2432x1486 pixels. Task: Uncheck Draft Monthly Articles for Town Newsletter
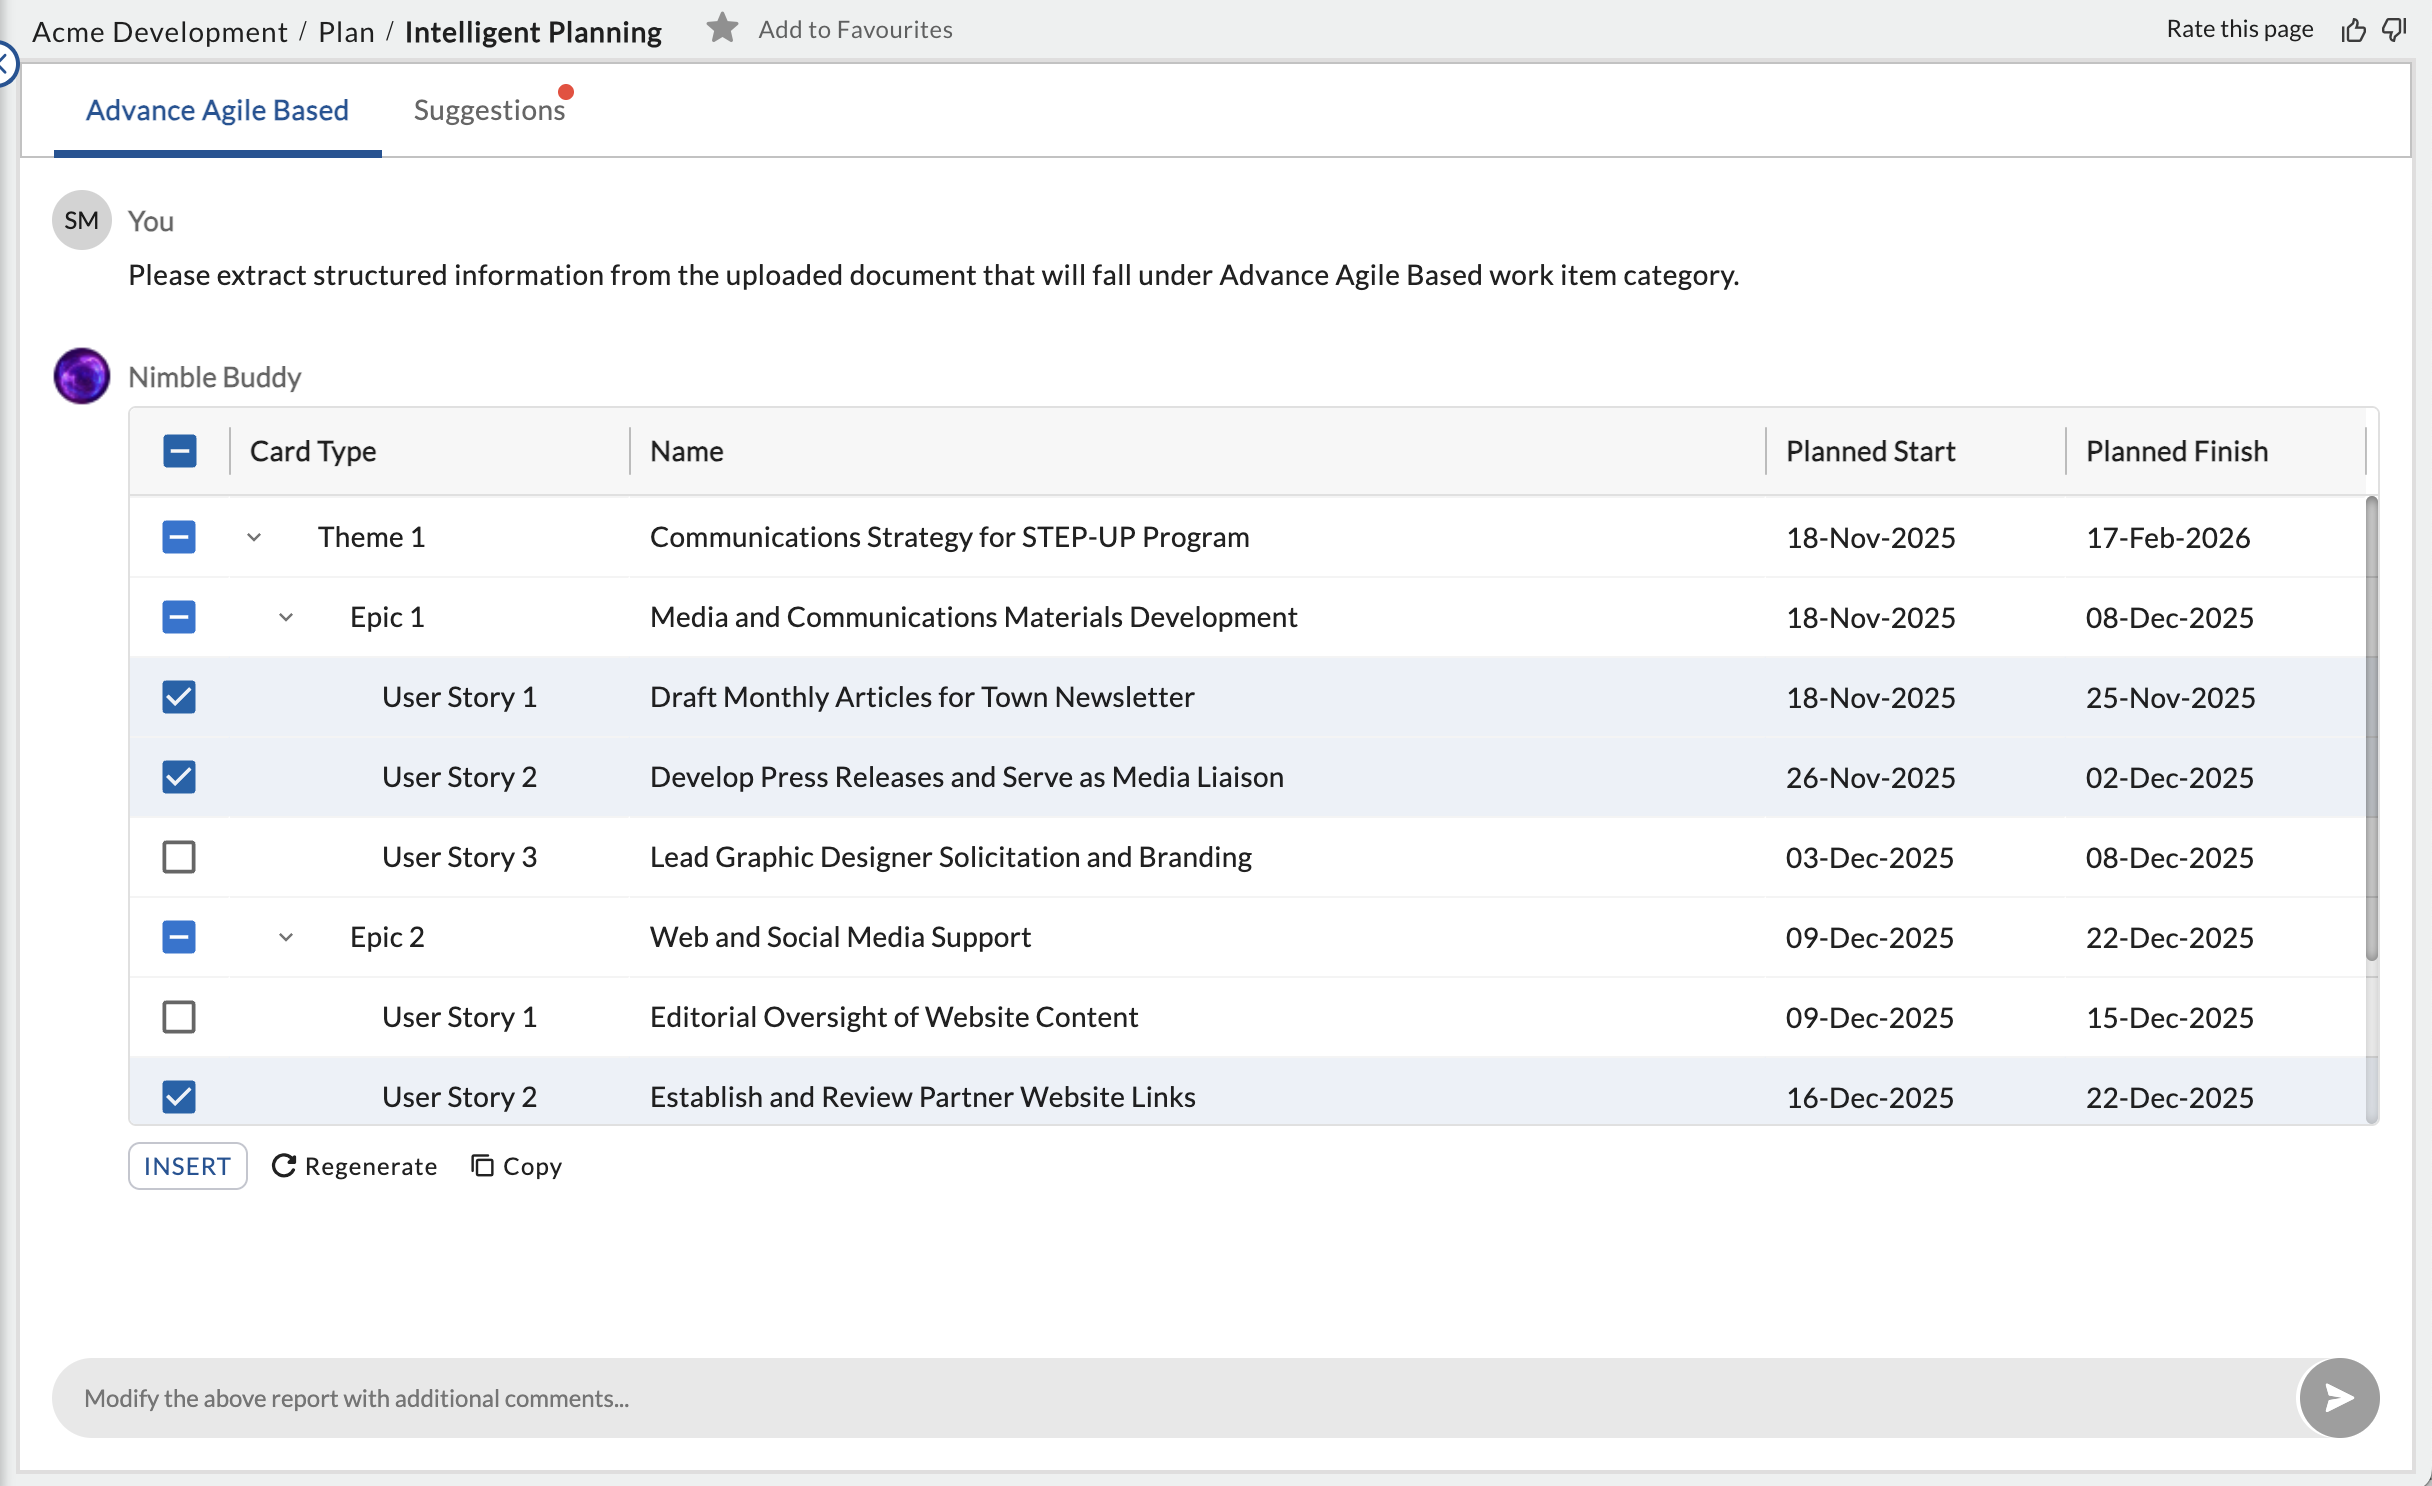pos(179,697)
